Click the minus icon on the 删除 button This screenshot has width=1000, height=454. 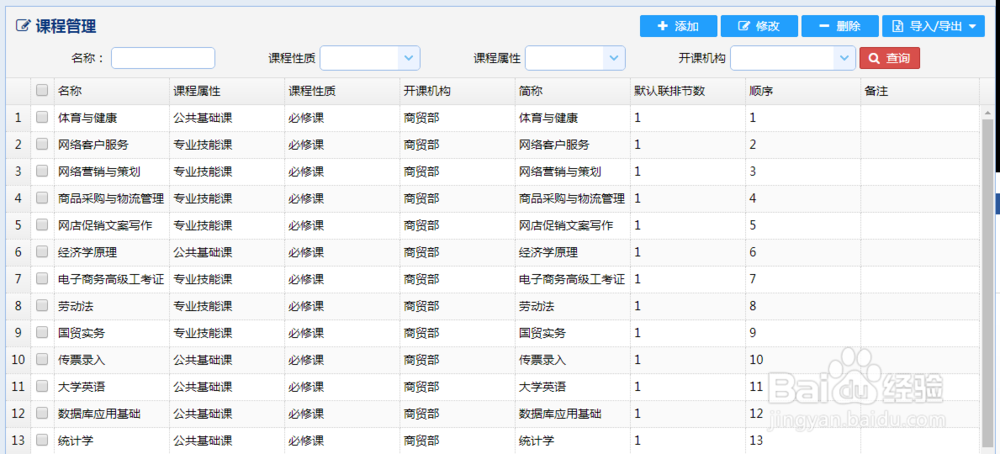(x=824, y=26)
